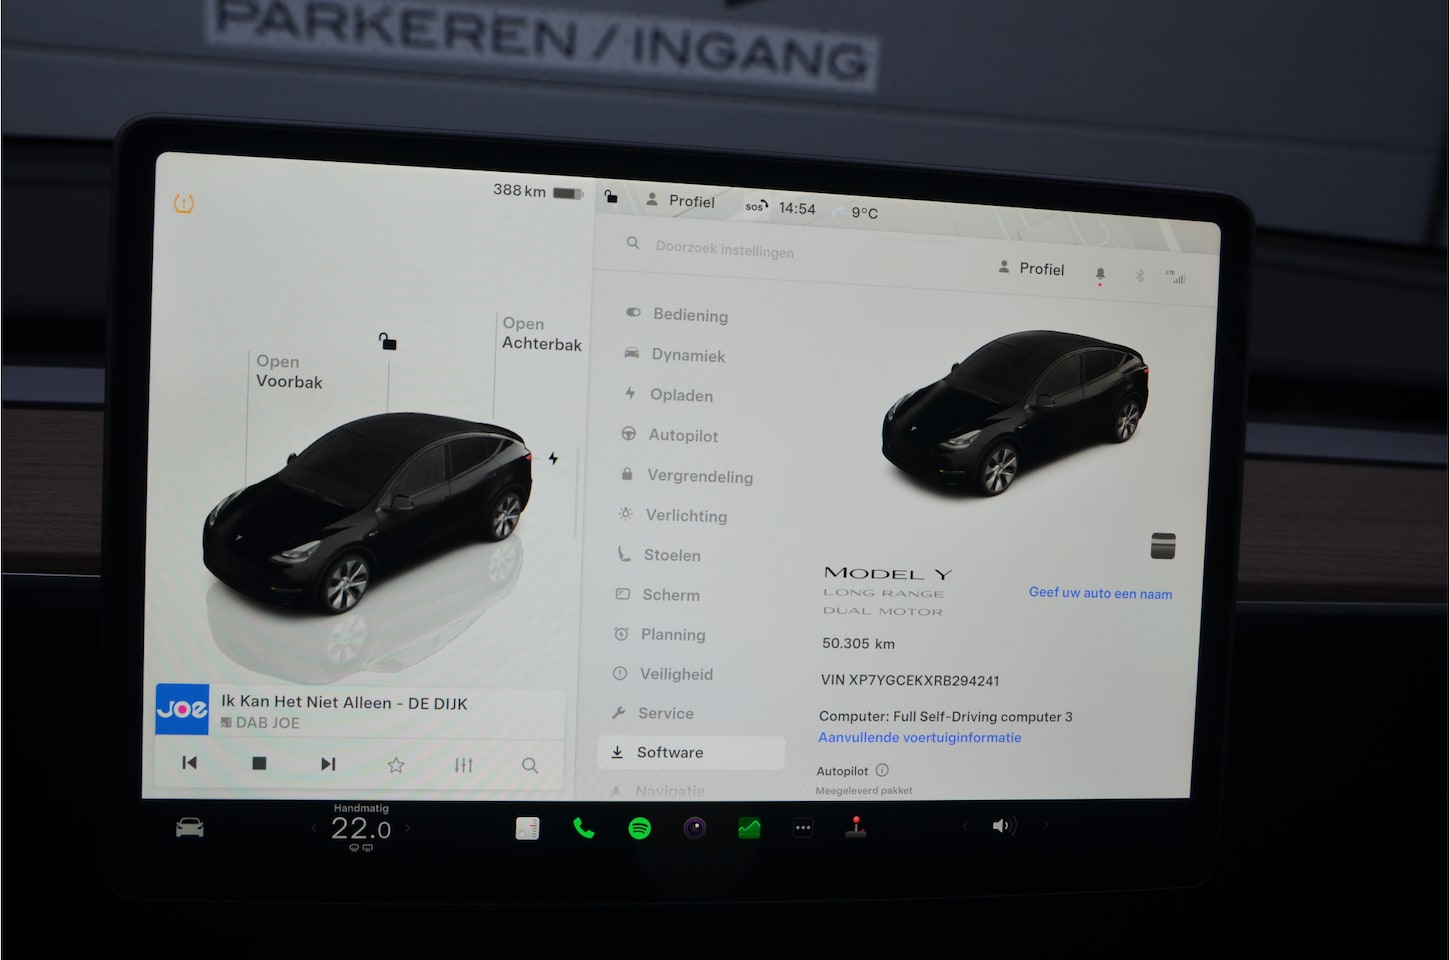Open the Phone app in the dock
Image resolution: width=1450 pixels, height=960 pixels.
(x=583, y=828)
